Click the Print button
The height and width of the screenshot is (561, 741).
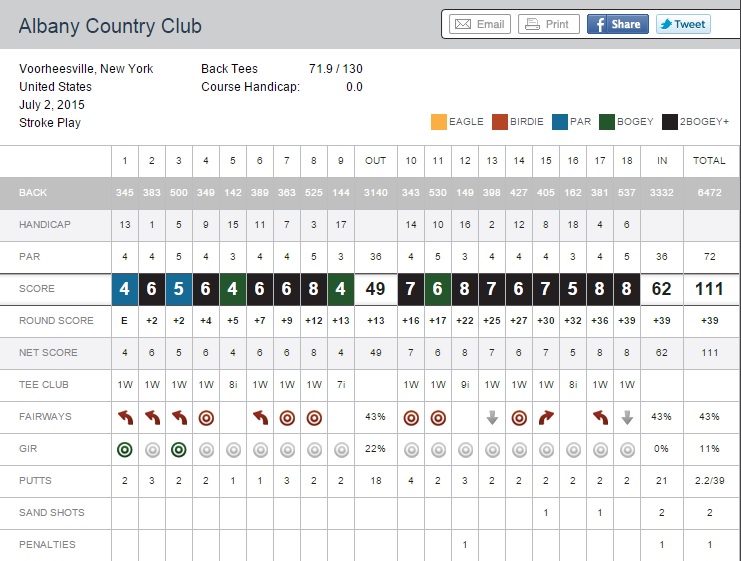[x=547, y=24]
